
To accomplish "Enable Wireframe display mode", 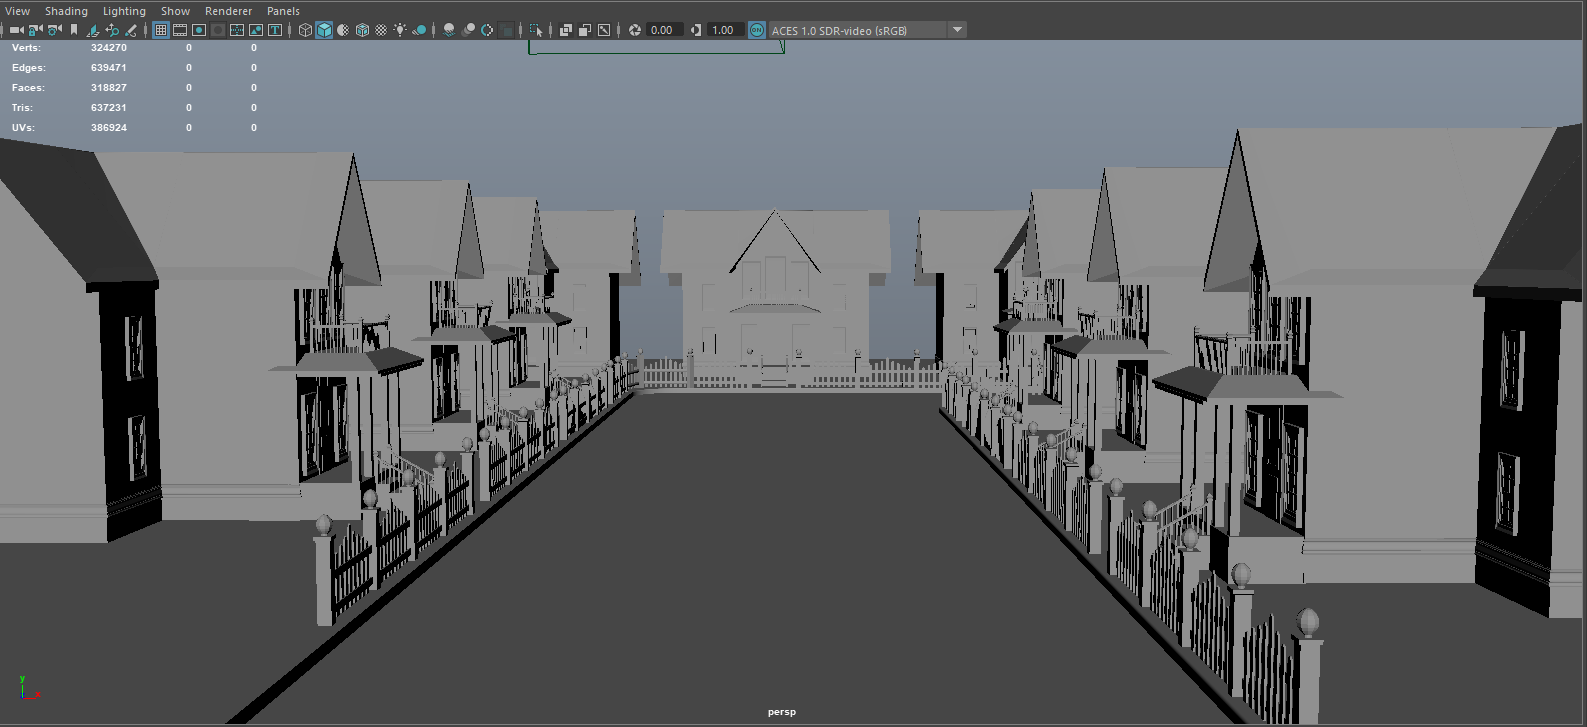I will pyautogui.click(x=306, y=30).
